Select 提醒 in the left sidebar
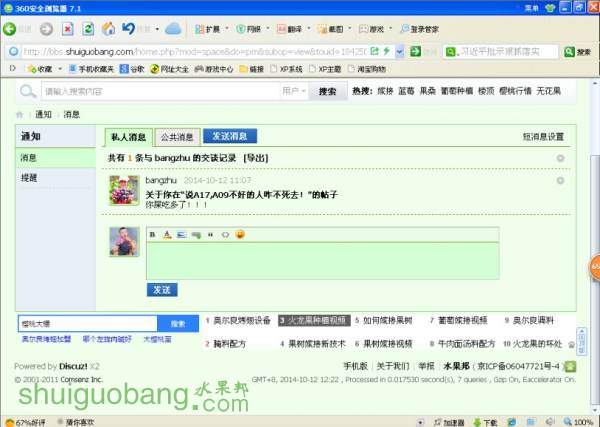This screenshot has height=427, width=600. (x=30, y=177)
